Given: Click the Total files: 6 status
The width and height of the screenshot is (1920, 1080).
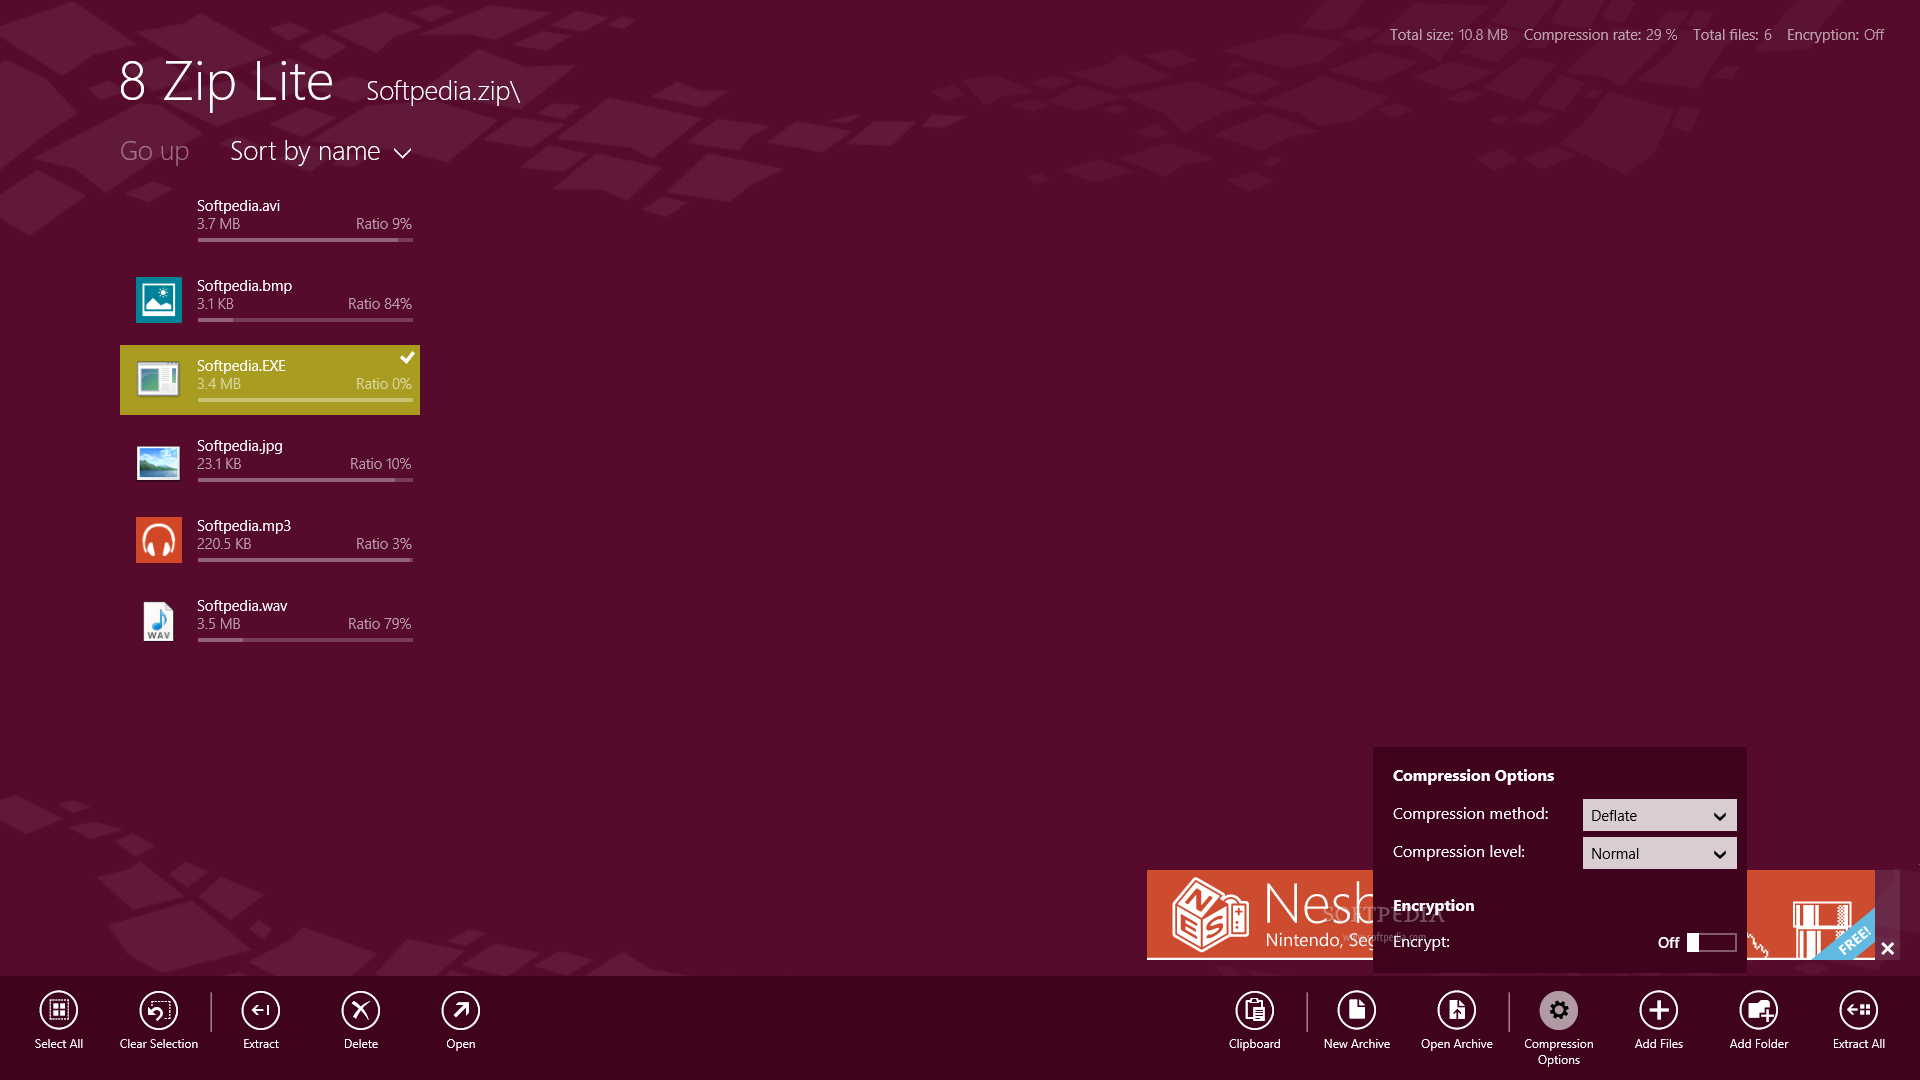Looking at the screenshot, I should (x=1732, y=35).
